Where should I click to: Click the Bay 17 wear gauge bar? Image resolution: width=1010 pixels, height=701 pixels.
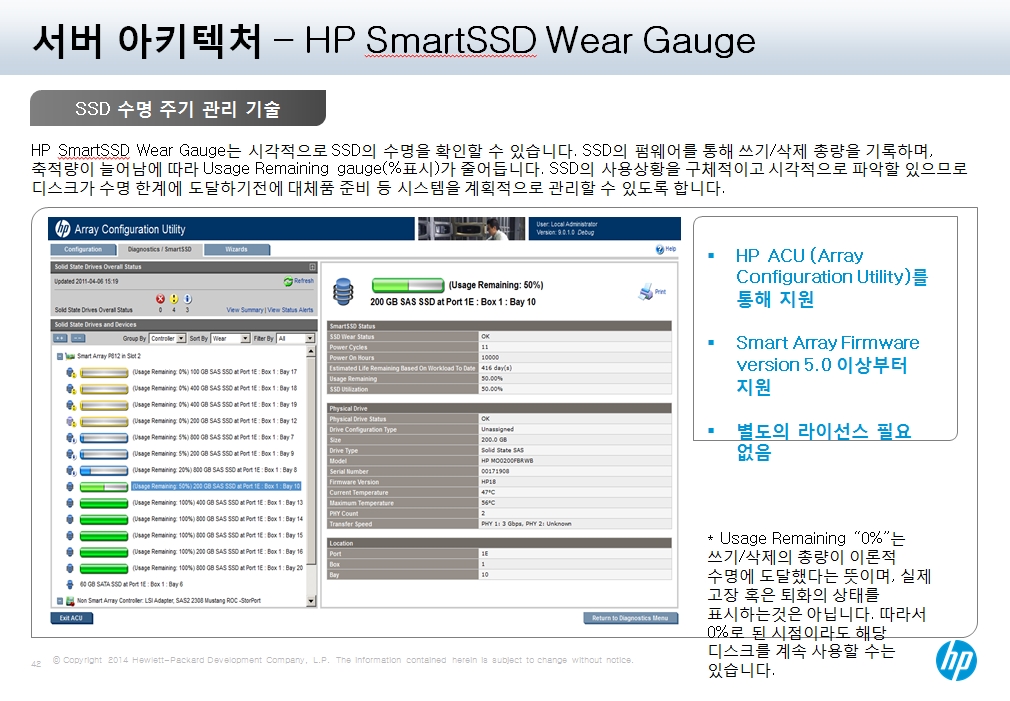pyautogui.click(x=104, y=372)
